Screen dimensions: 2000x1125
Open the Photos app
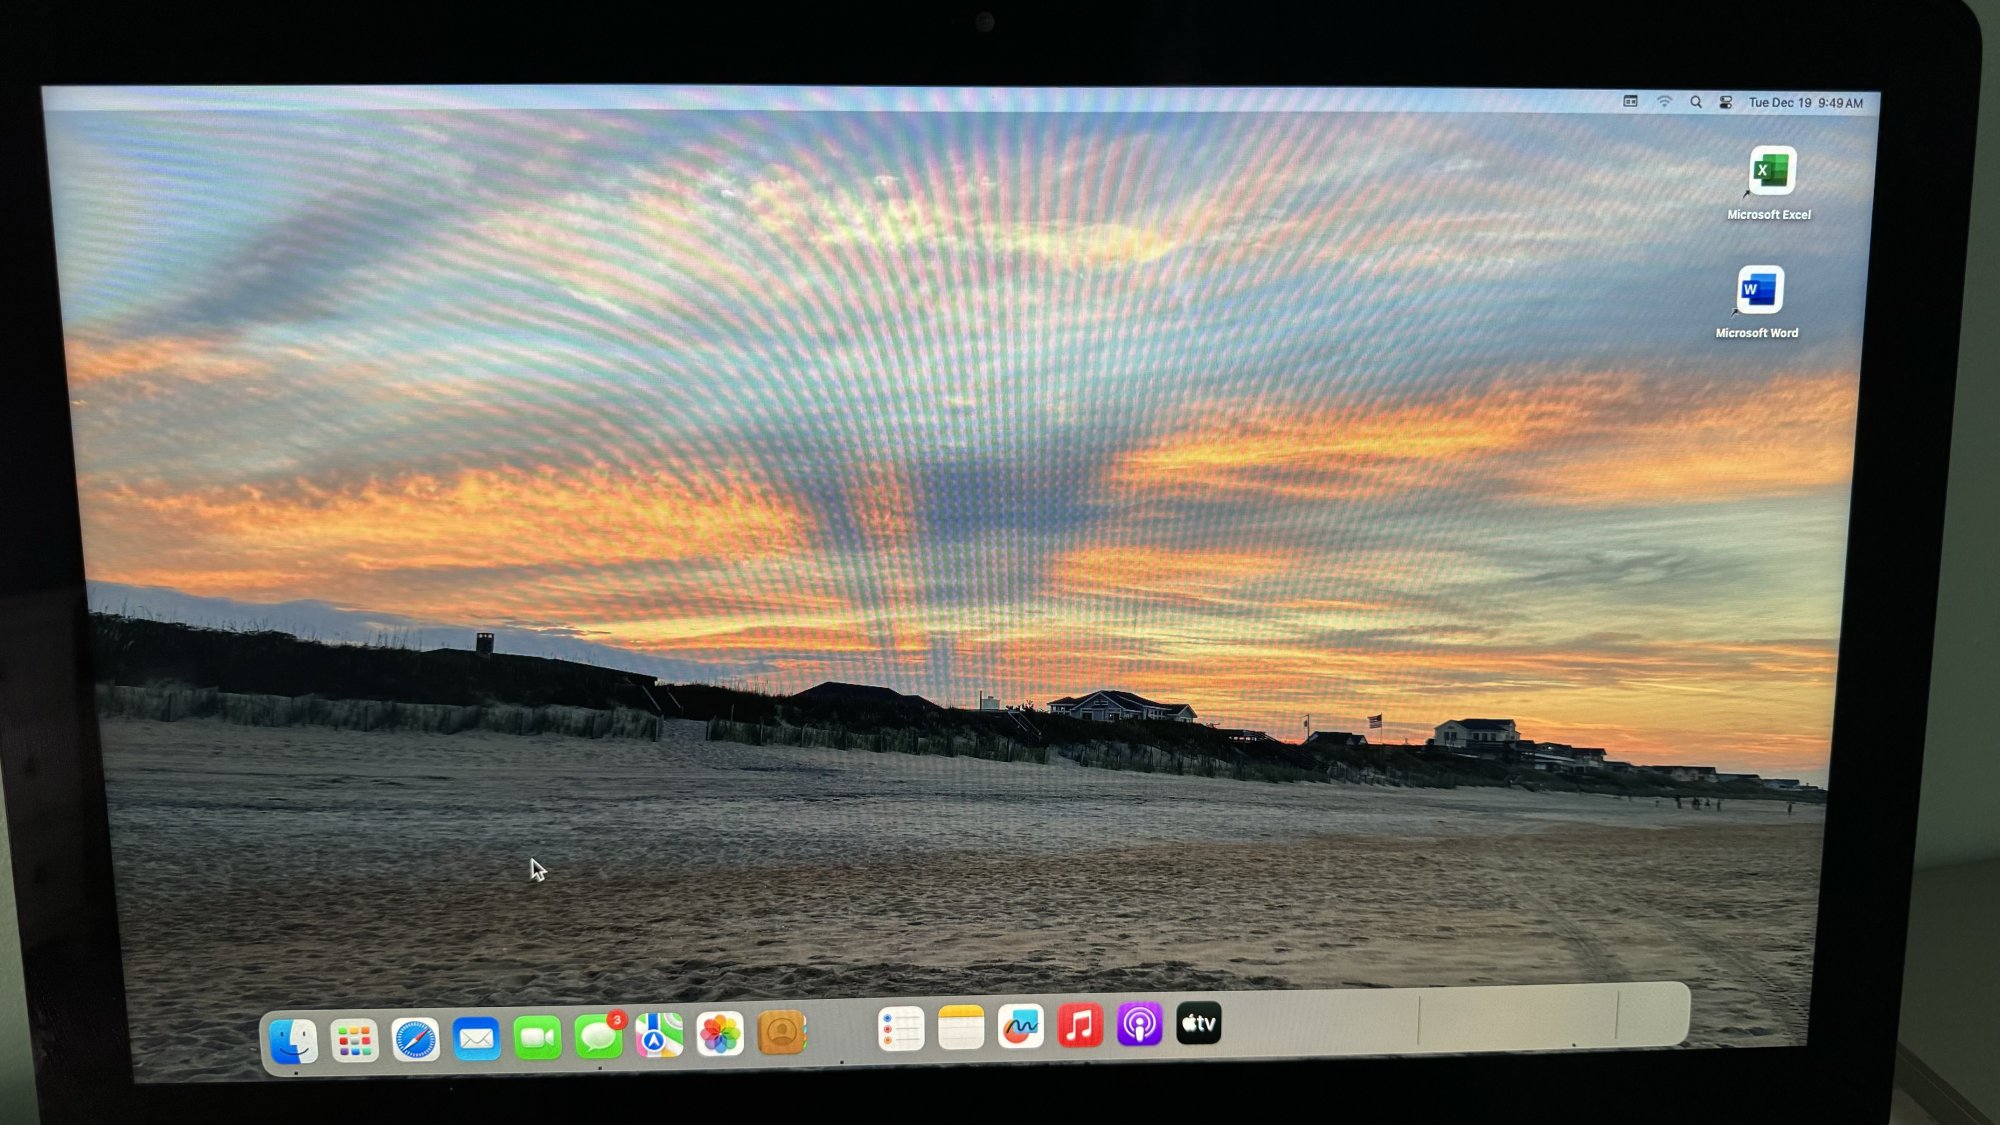[720, 1034]
